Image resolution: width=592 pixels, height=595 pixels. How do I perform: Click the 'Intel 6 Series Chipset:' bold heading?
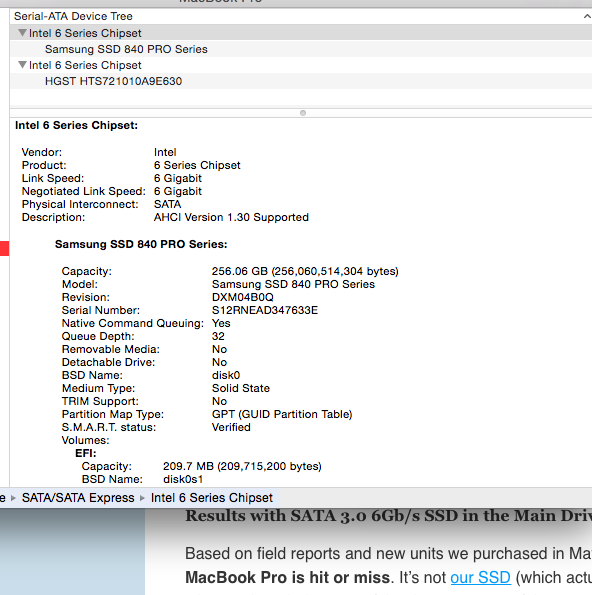pos(76,125)
